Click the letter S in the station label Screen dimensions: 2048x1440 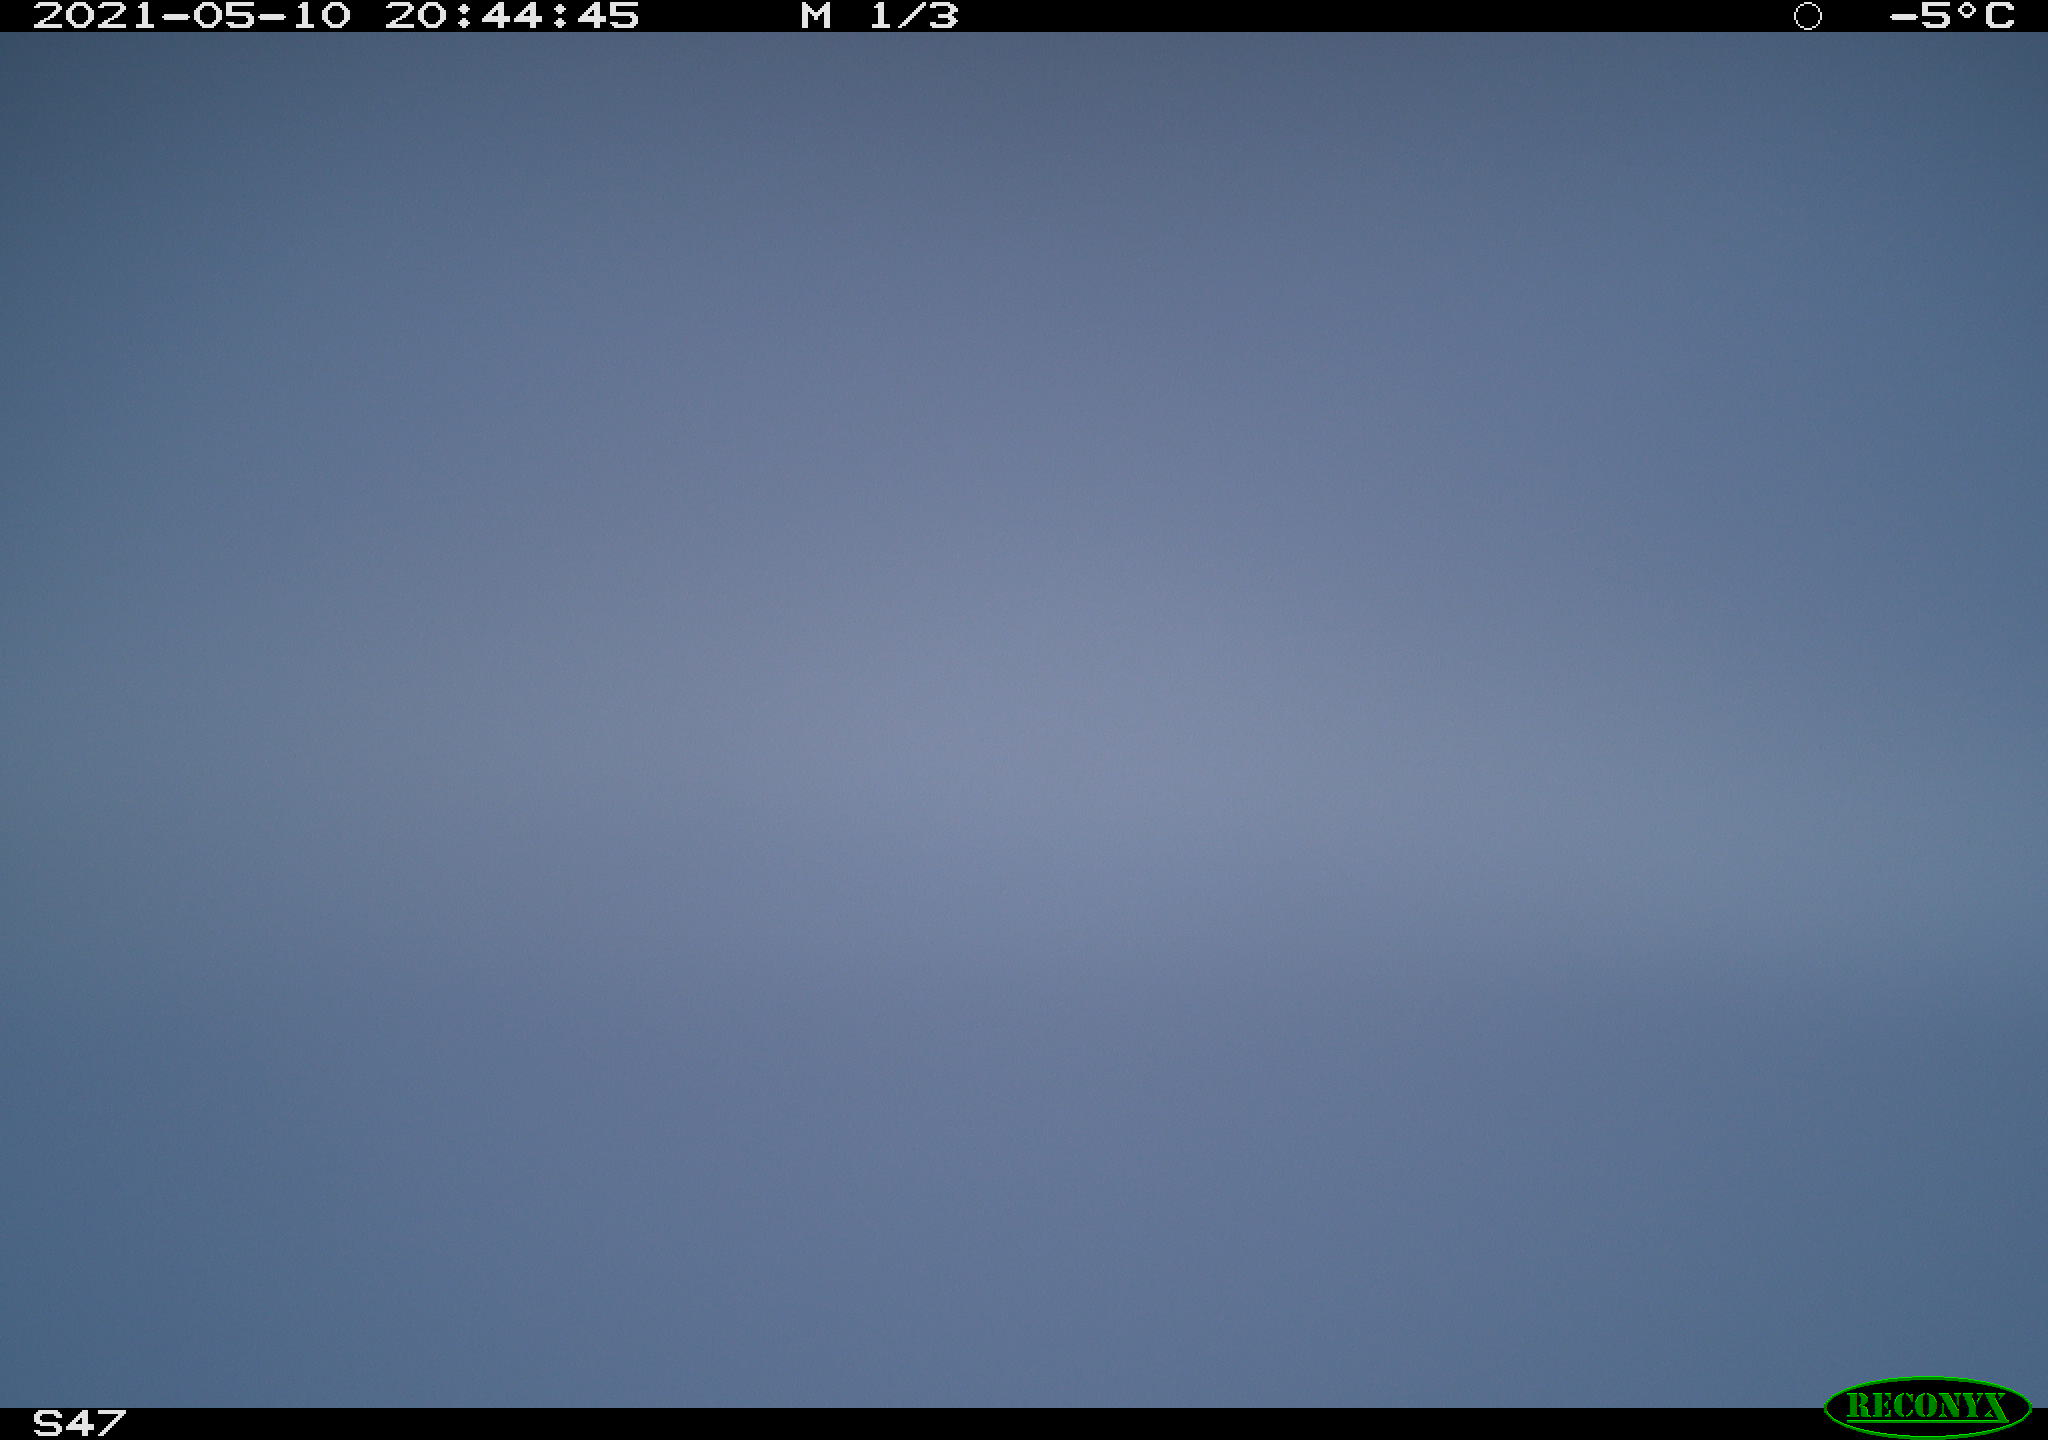48,1422
